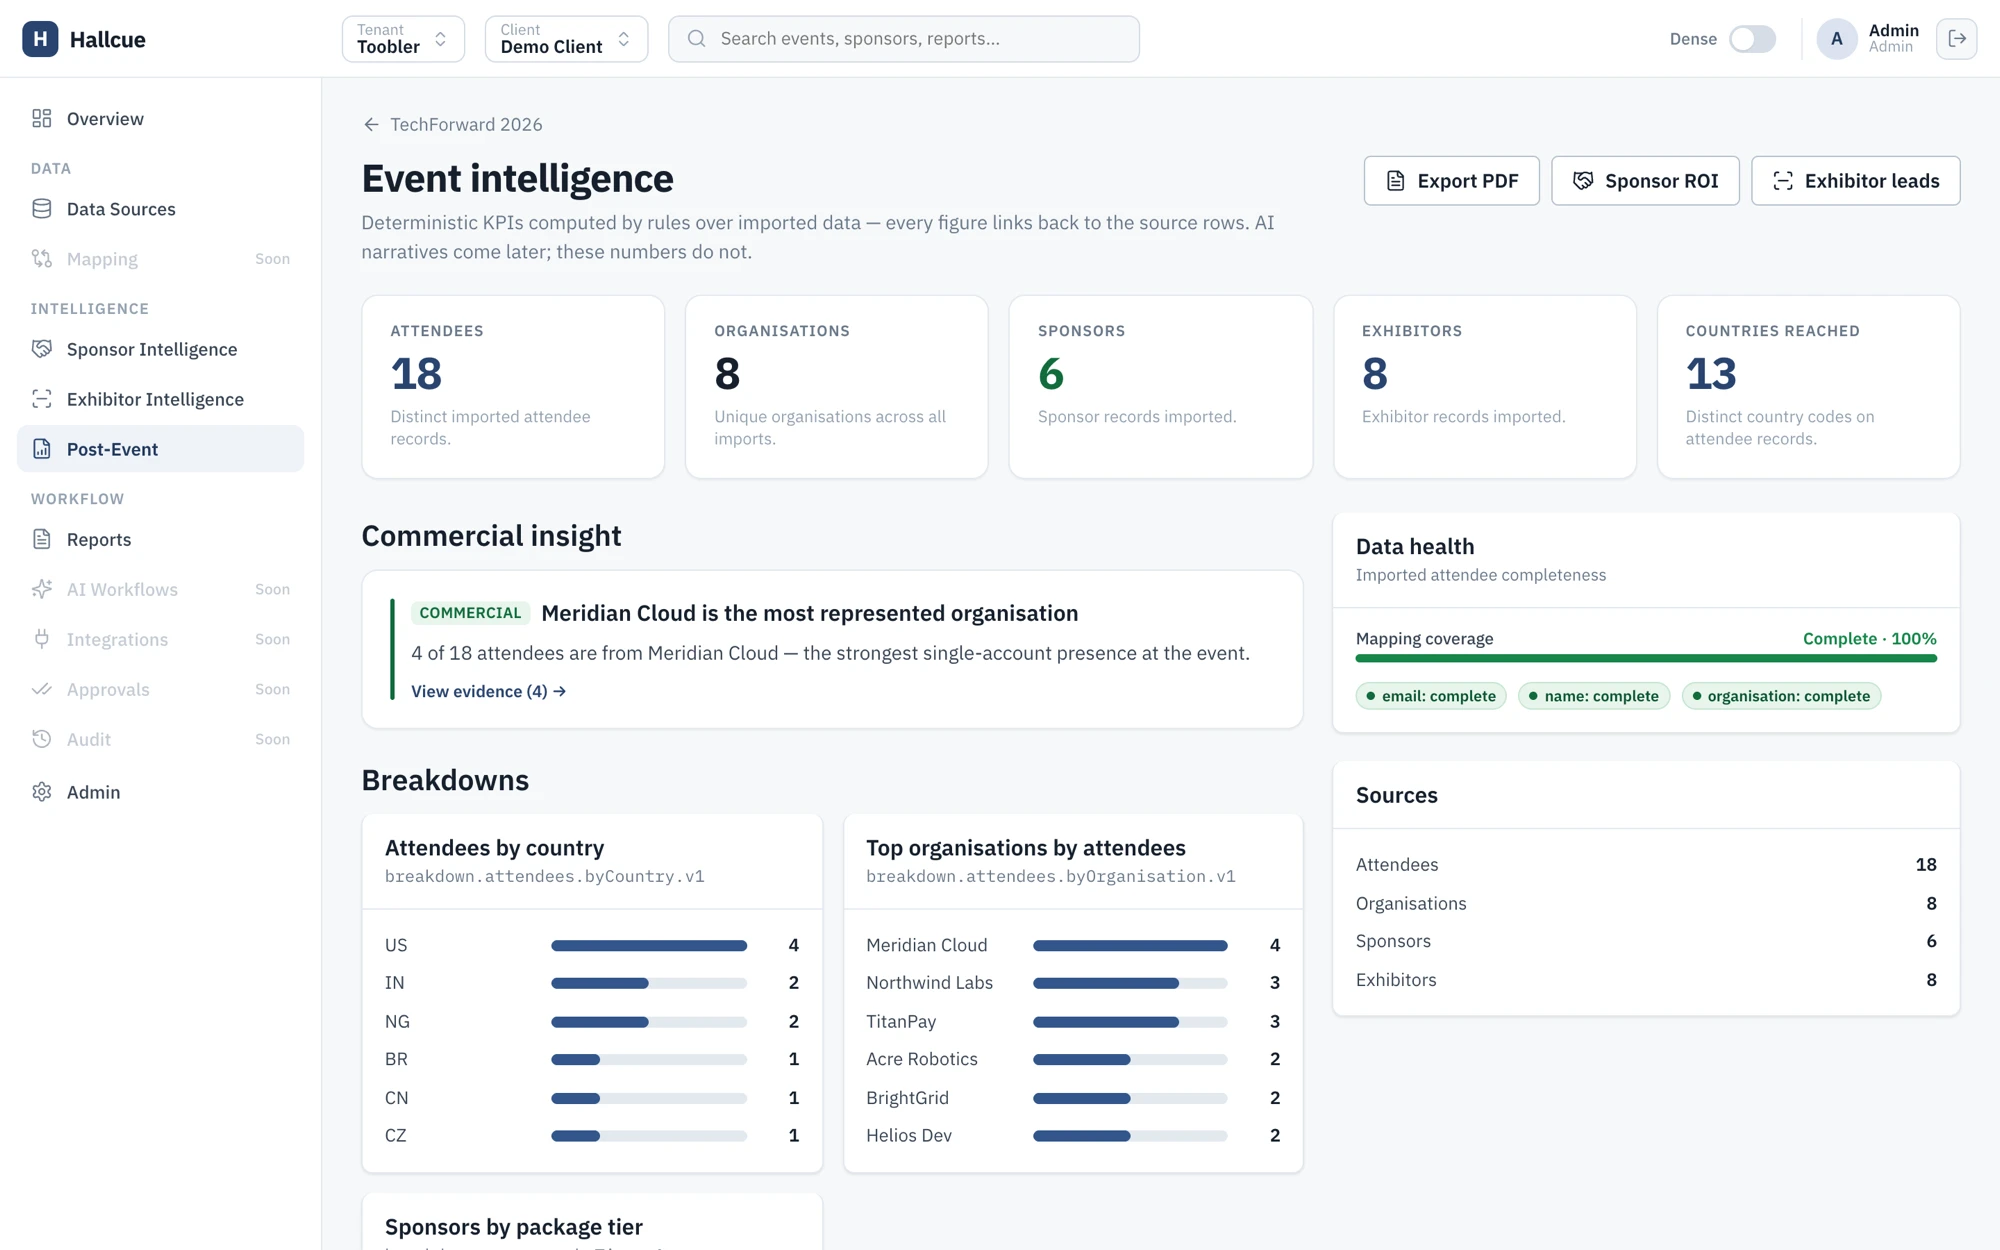Screen dimensions: 2000x1250
Task: Click the Data Sources database icon
Action: pyautogui.click(x=42, y=208)
